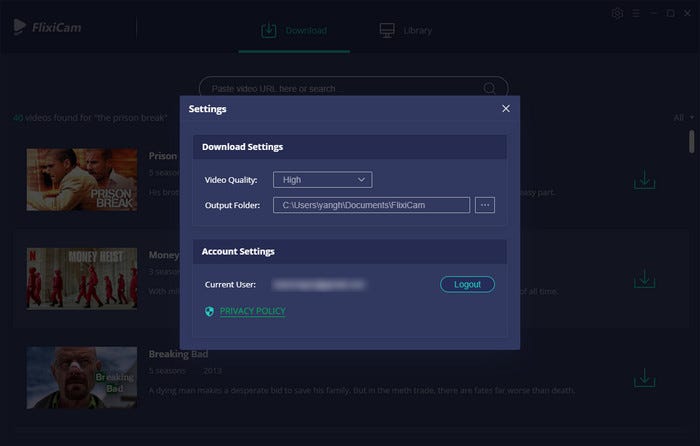Switch to the Library tab
The image size is (700, 446).
pos(405,31)
